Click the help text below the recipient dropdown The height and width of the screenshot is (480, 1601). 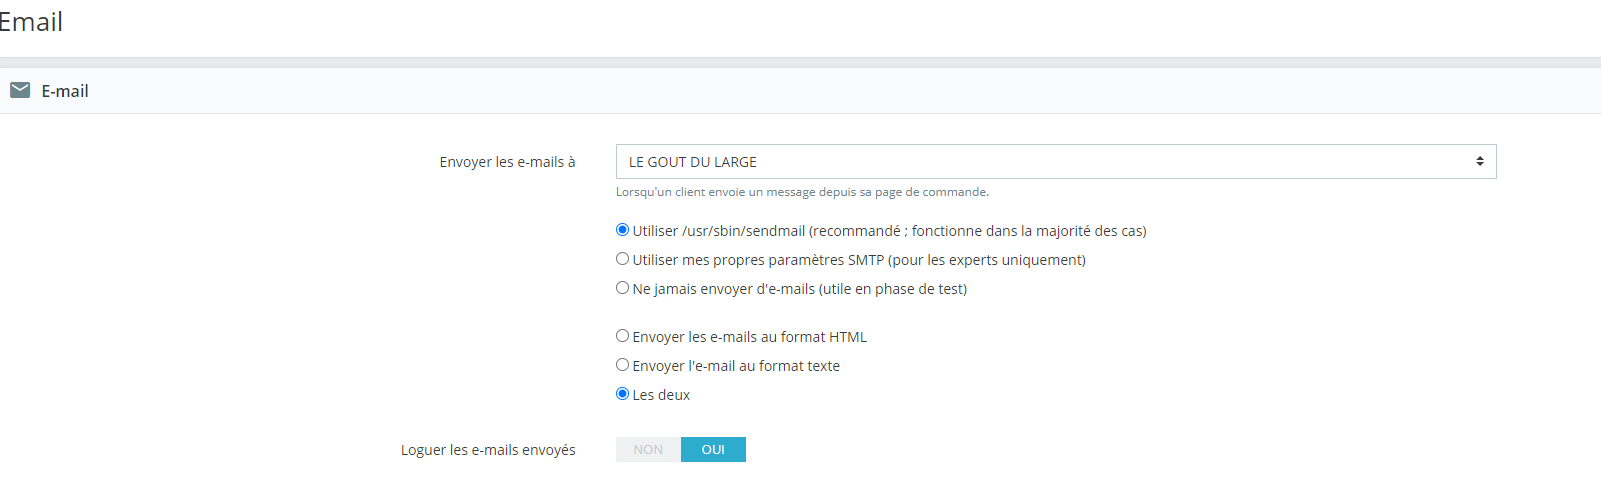tap(802, 192)
